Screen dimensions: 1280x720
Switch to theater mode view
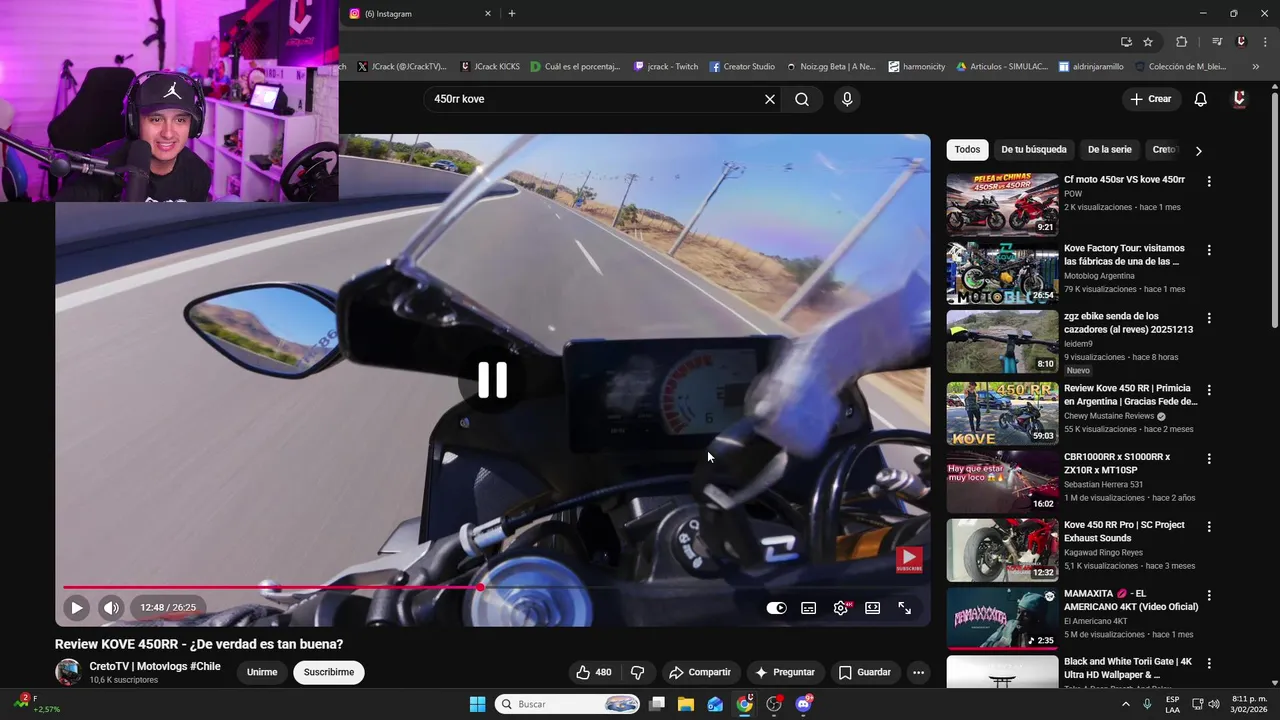pos(872,608)
